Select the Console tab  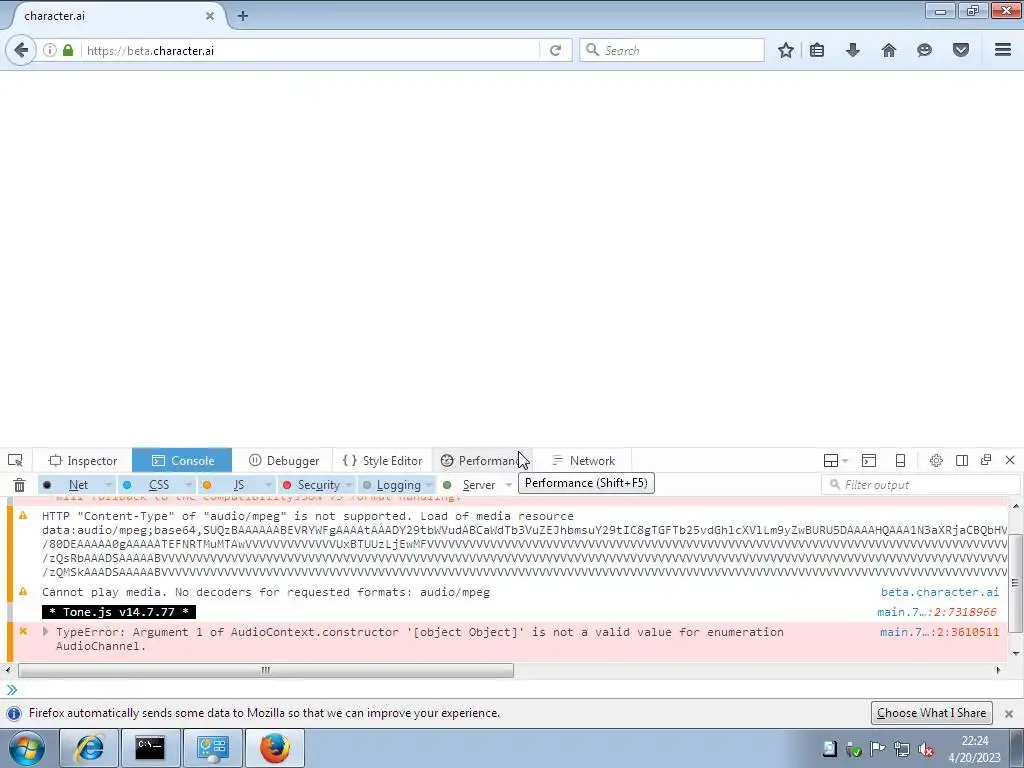[182, 460]
